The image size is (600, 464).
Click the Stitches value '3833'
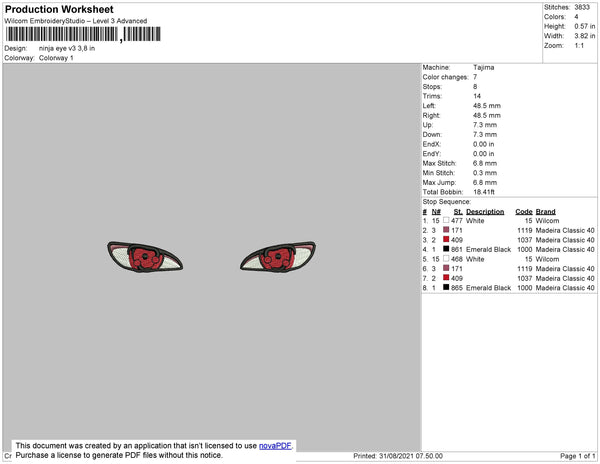point(582,7)
